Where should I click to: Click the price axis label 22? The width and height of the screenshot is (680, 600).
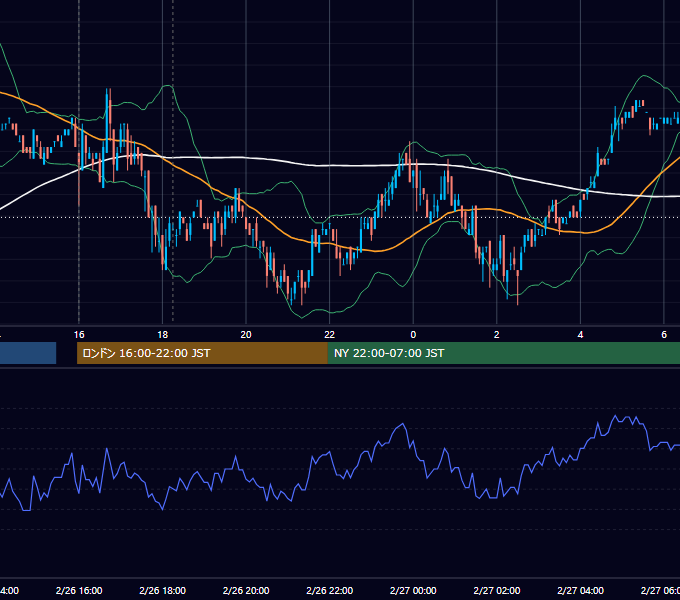click(330, 335)
